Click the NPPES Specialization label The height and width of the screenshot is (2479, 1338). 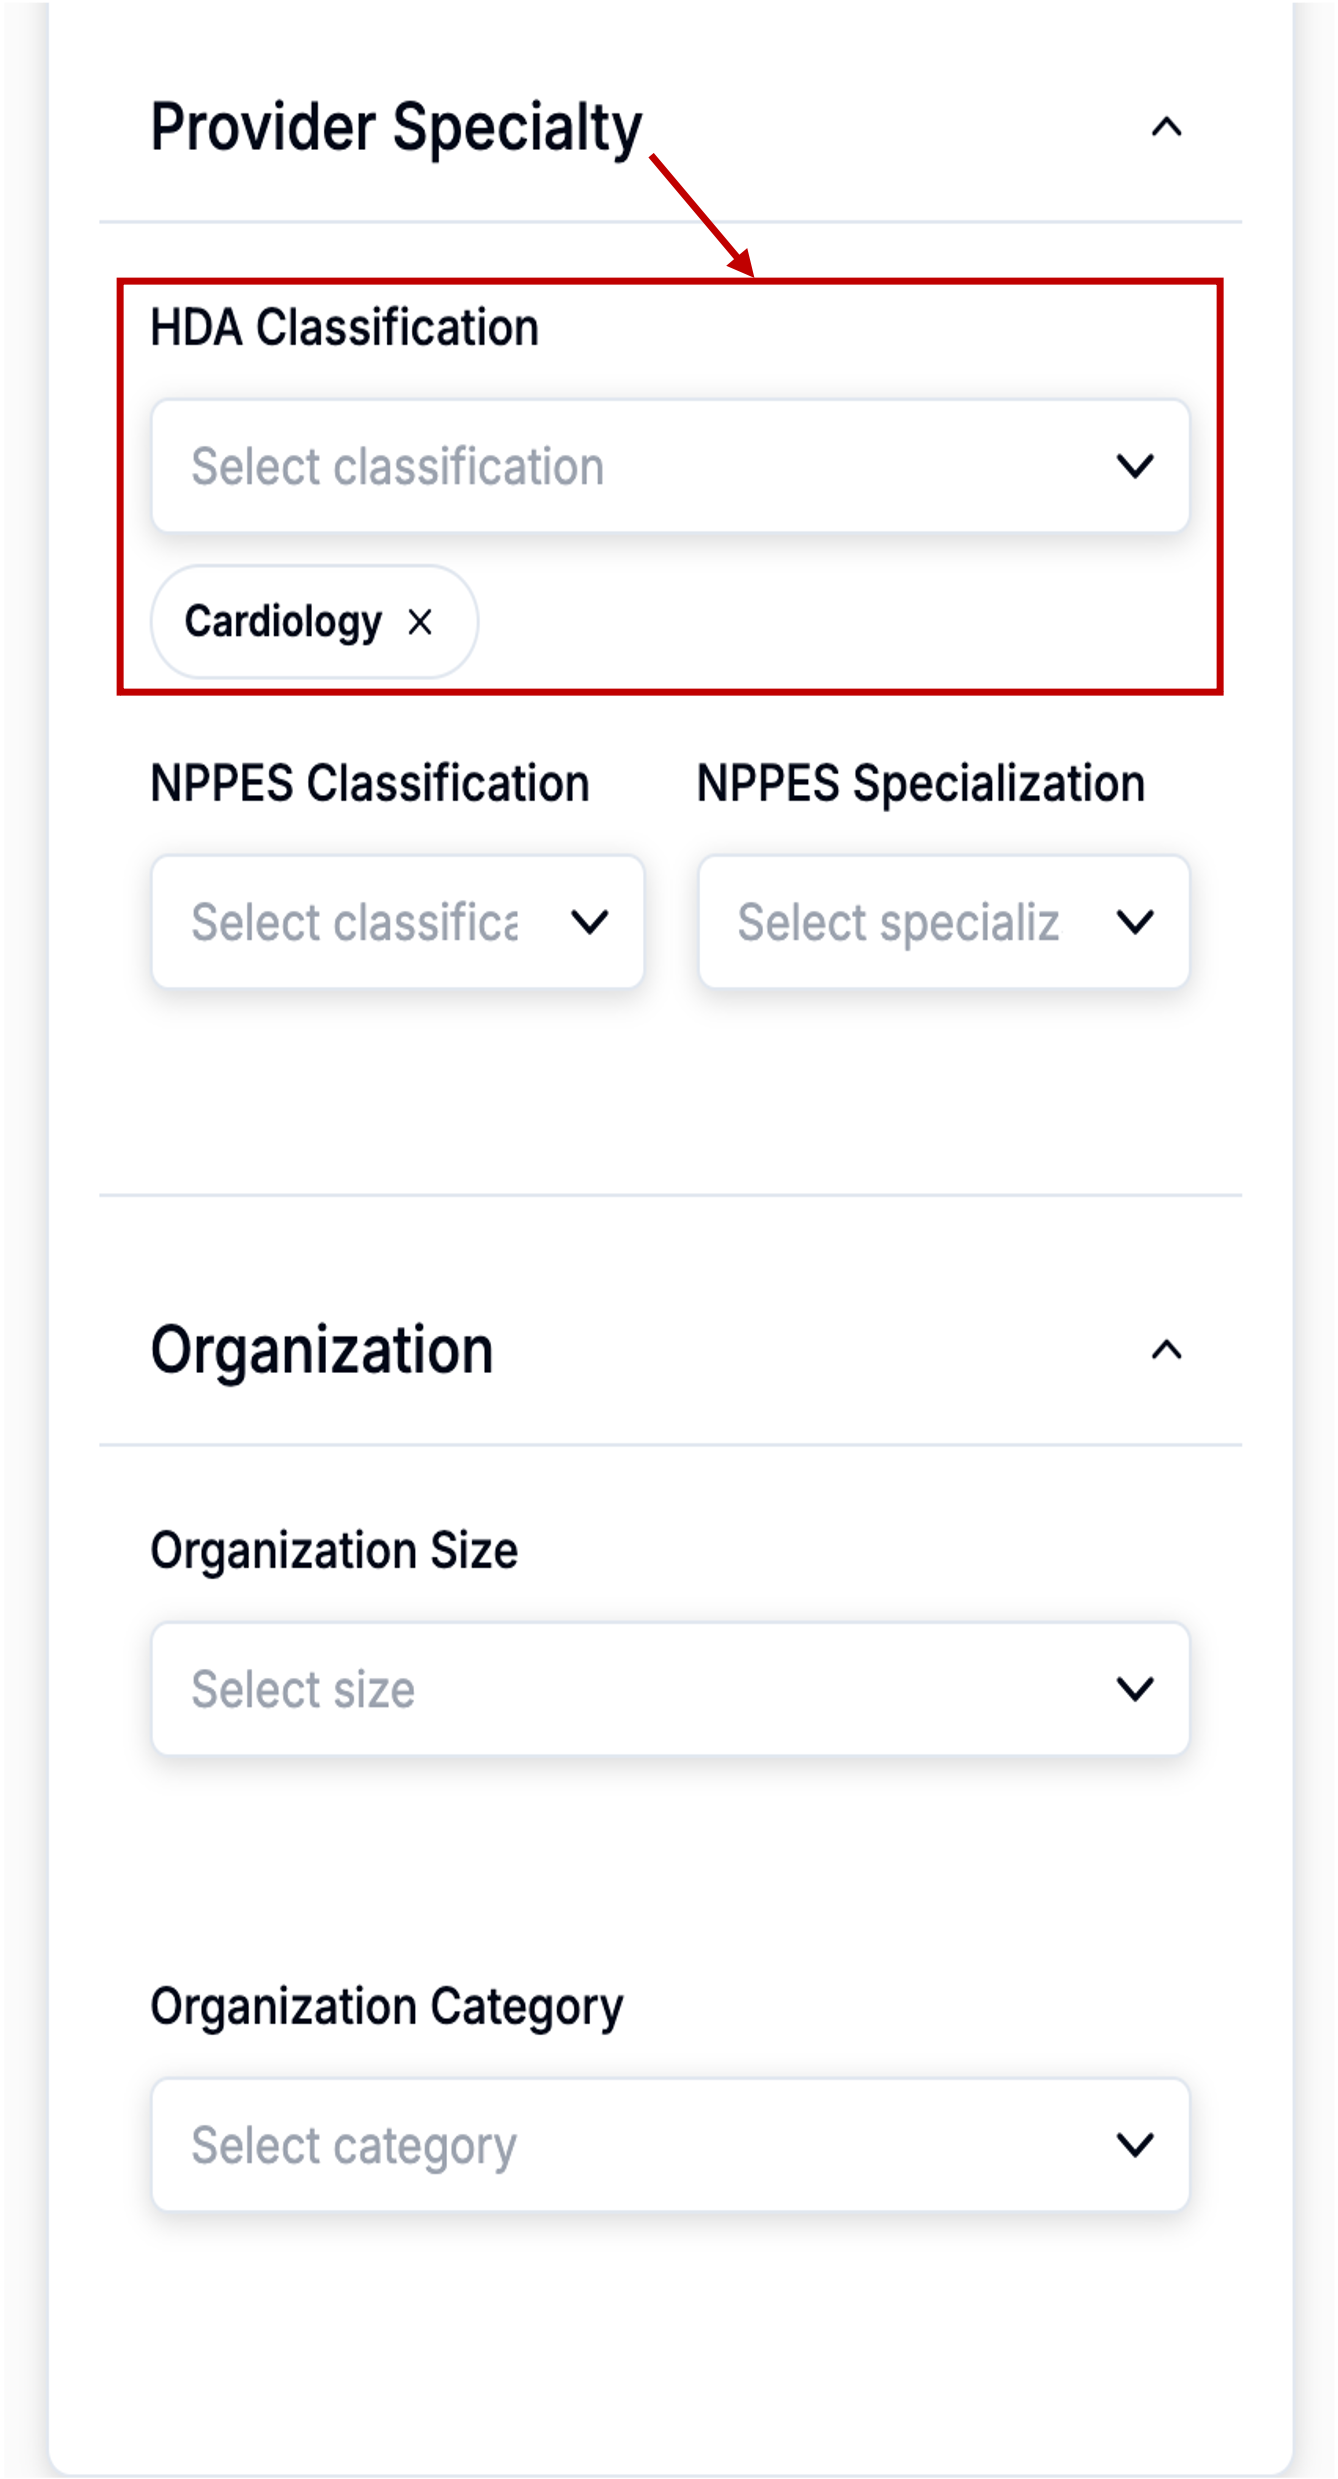[x=921, y=783]
